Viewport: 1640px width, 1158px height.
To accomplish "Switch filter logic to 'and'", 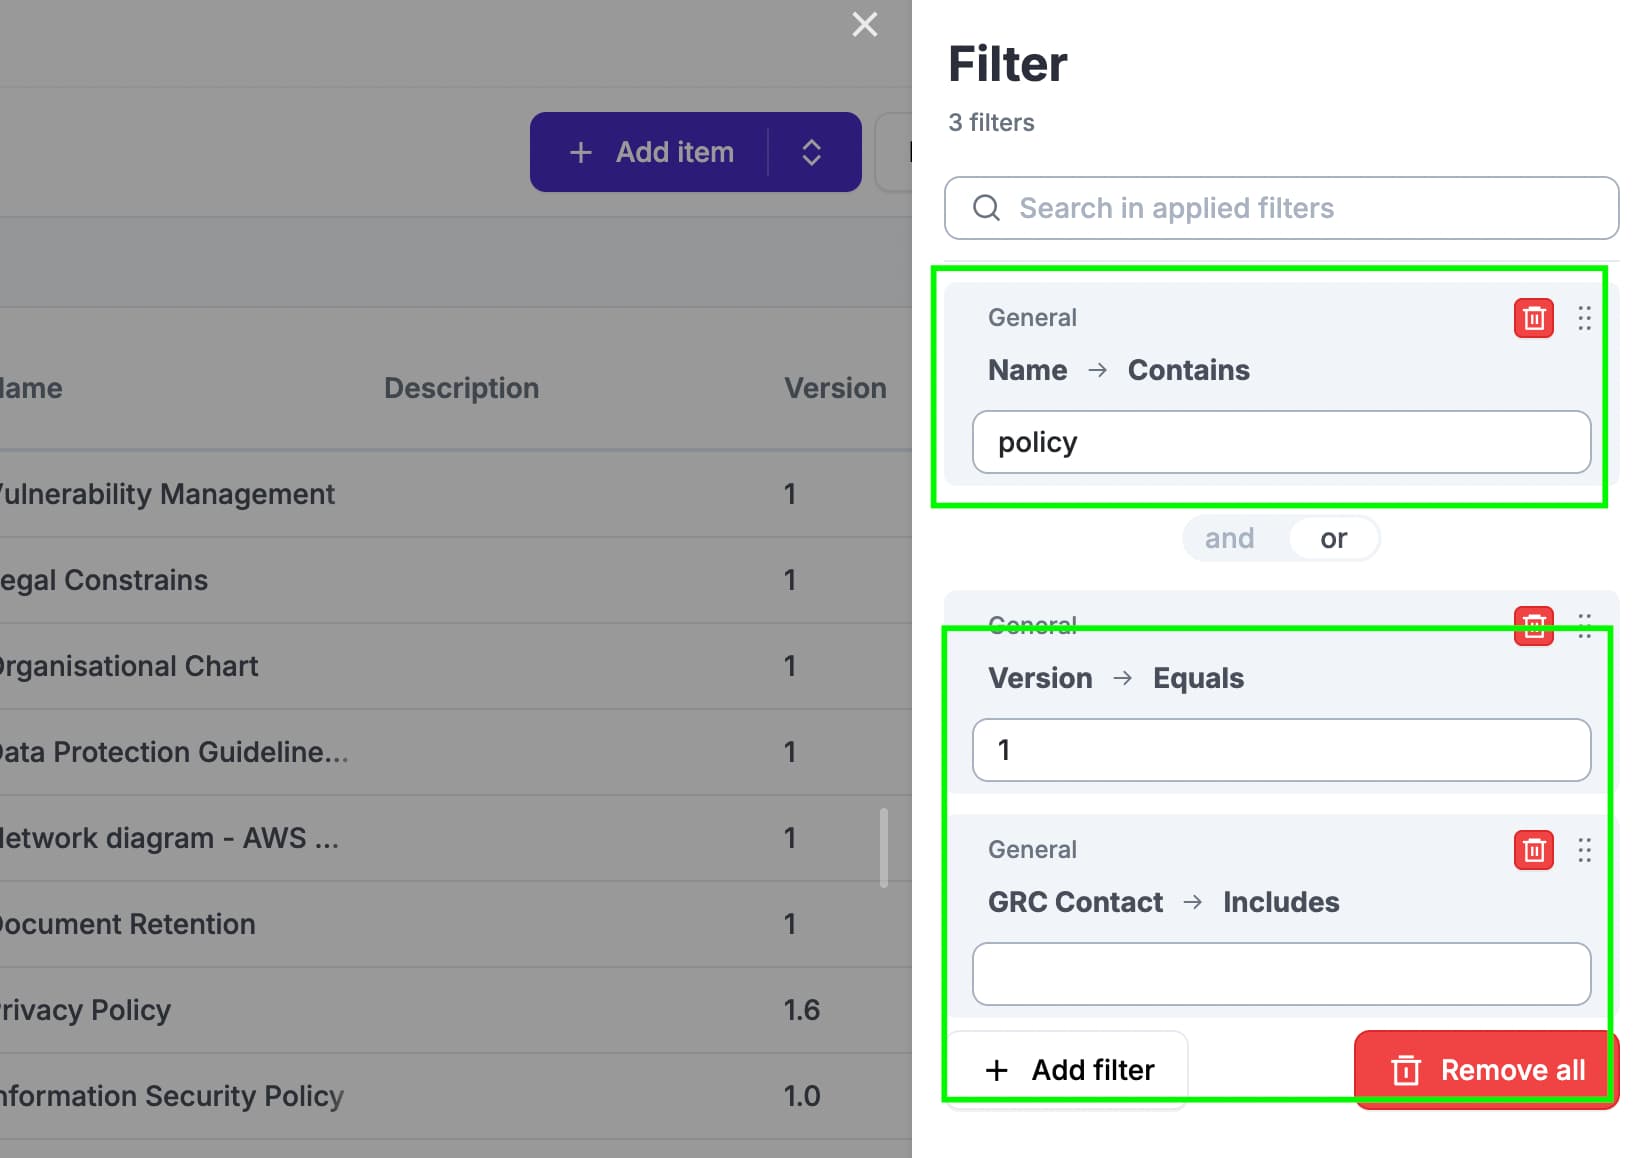I will click(1229, 538).
